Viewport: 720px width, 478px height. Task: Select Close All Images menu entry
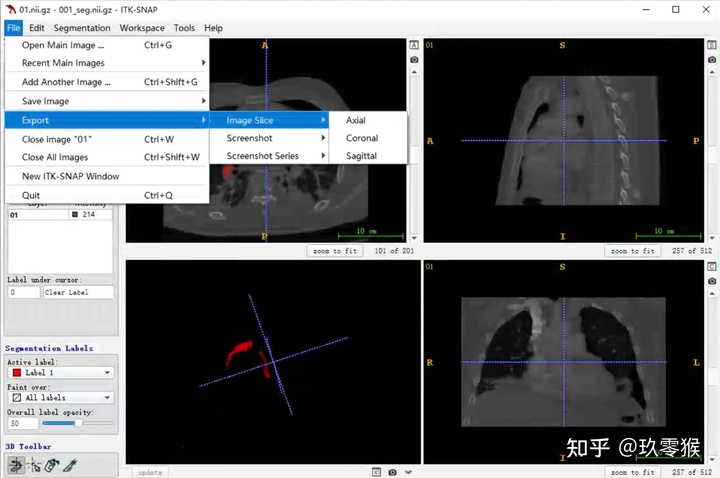click(x=107, y=157)
